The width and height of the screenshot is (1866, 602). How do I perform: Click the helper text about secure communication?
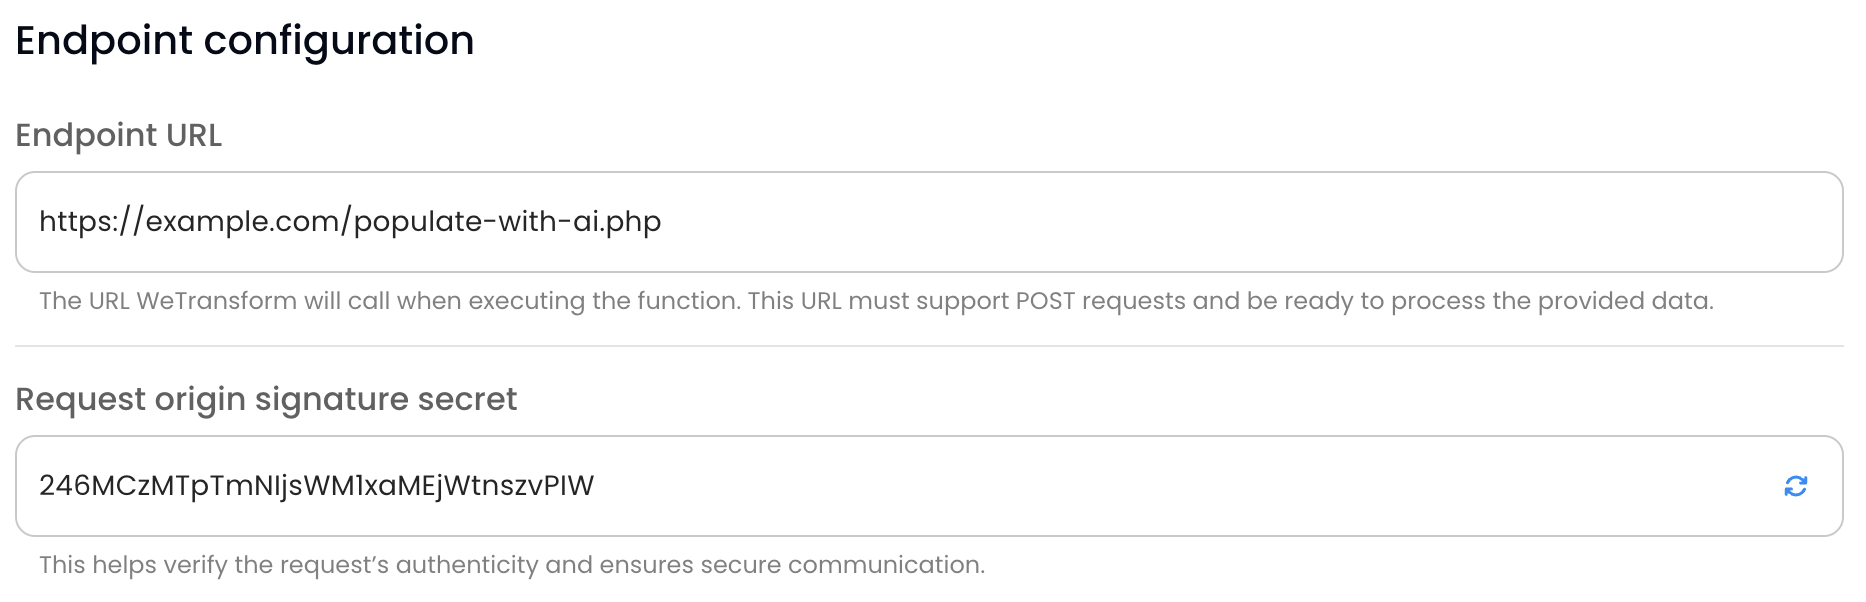(510, 563)
